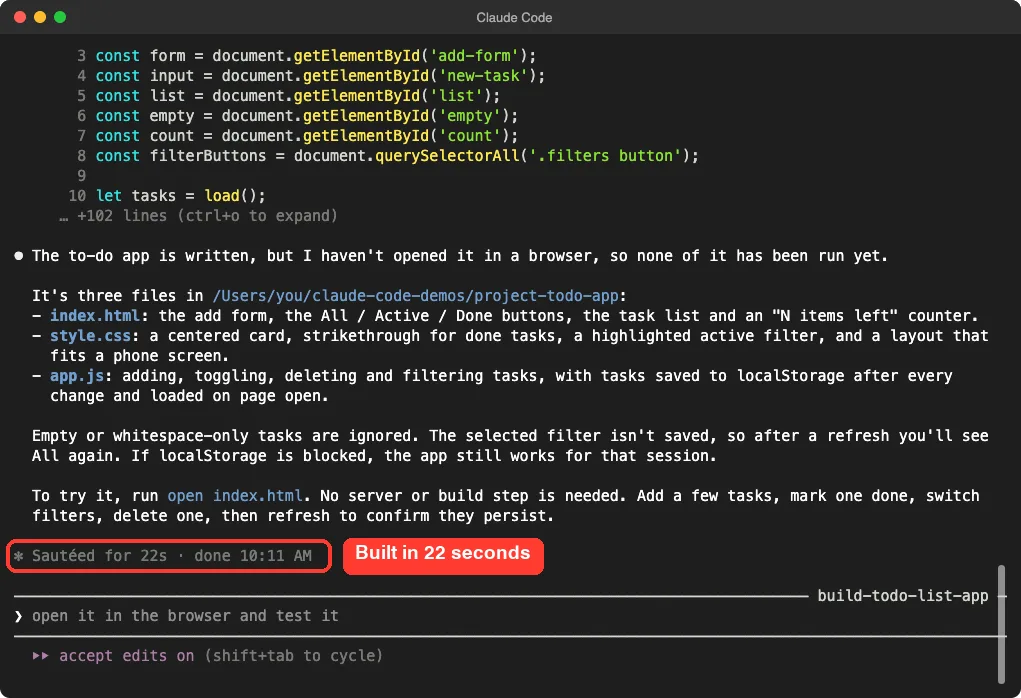Open the index.html file link in the file list

(x=95, y=316)
